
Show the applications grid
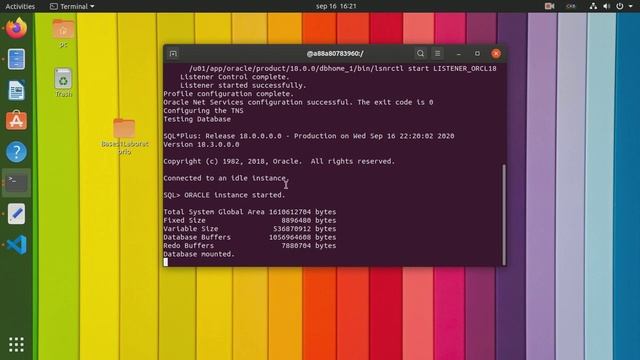[16, 344]
